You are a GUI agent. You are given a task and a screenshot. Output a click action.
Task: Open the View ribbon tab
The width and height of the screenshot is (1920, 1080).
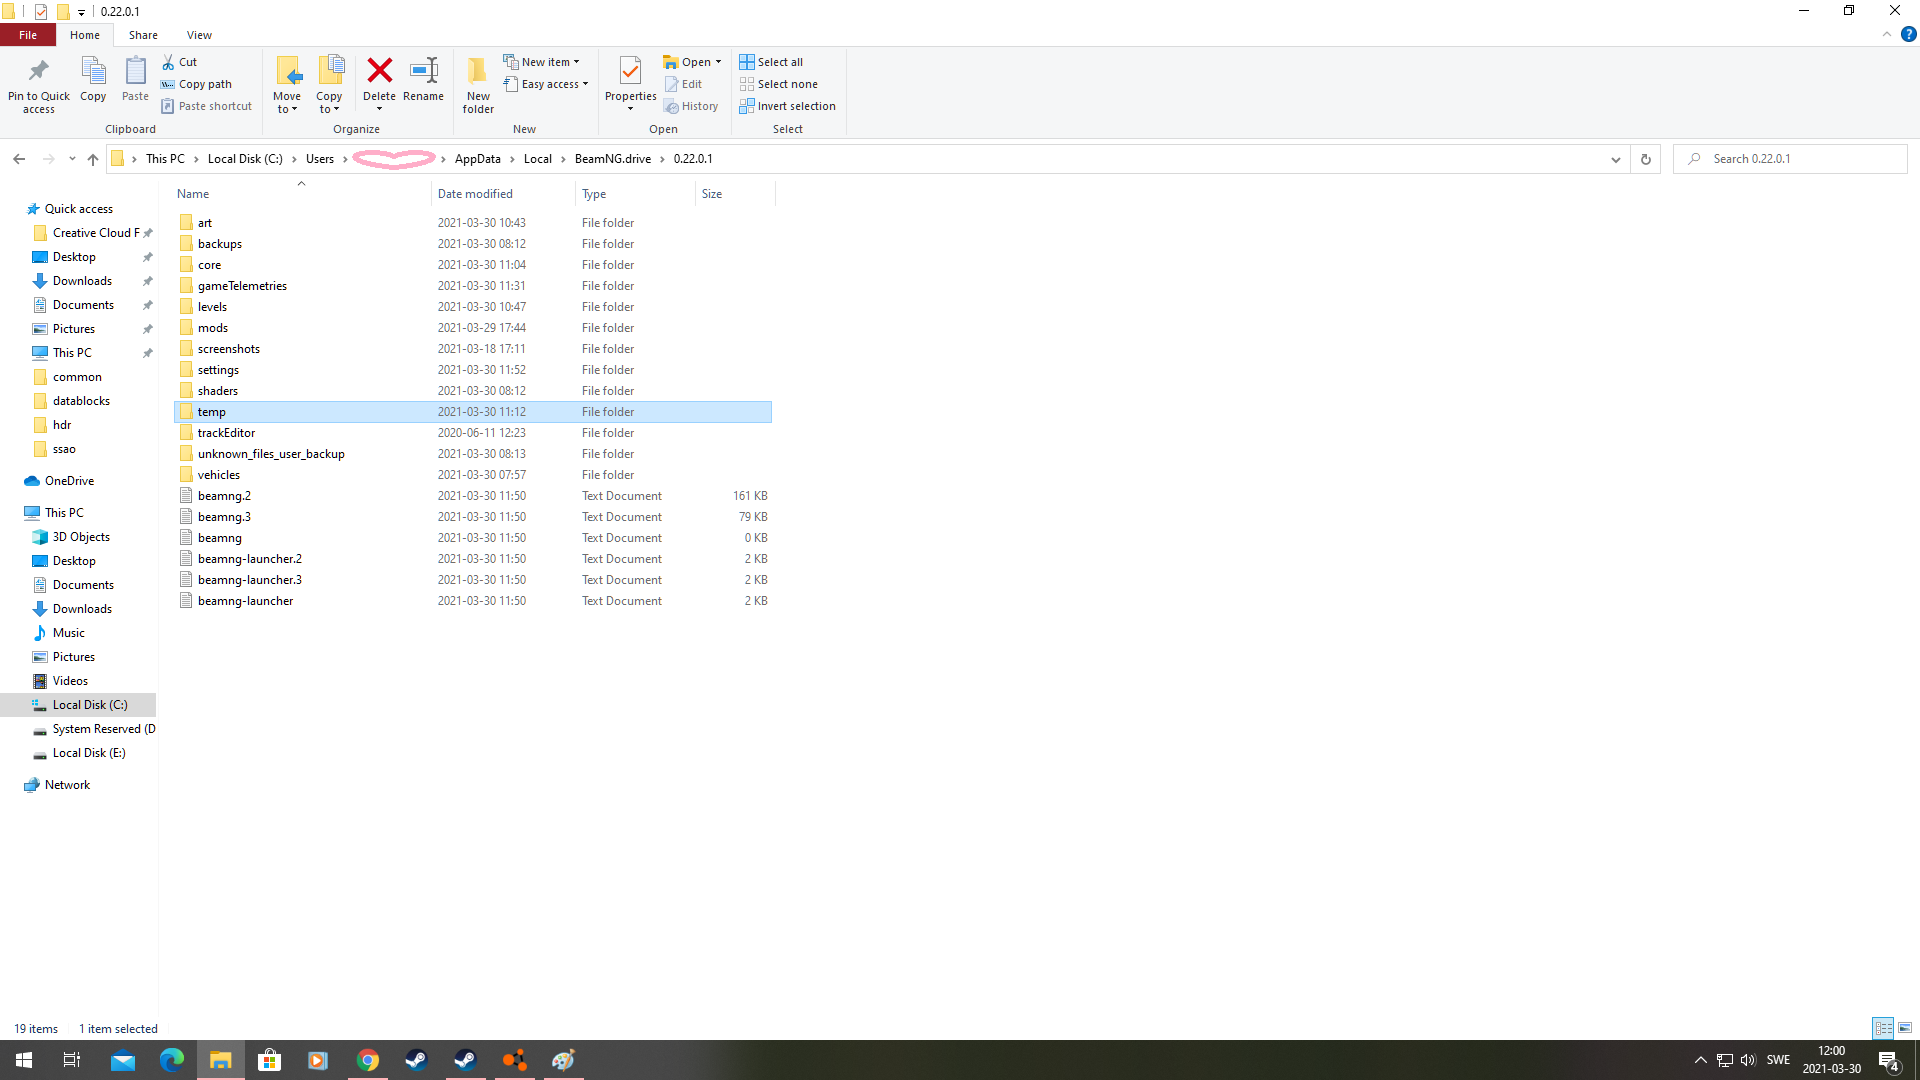(199, 35)
